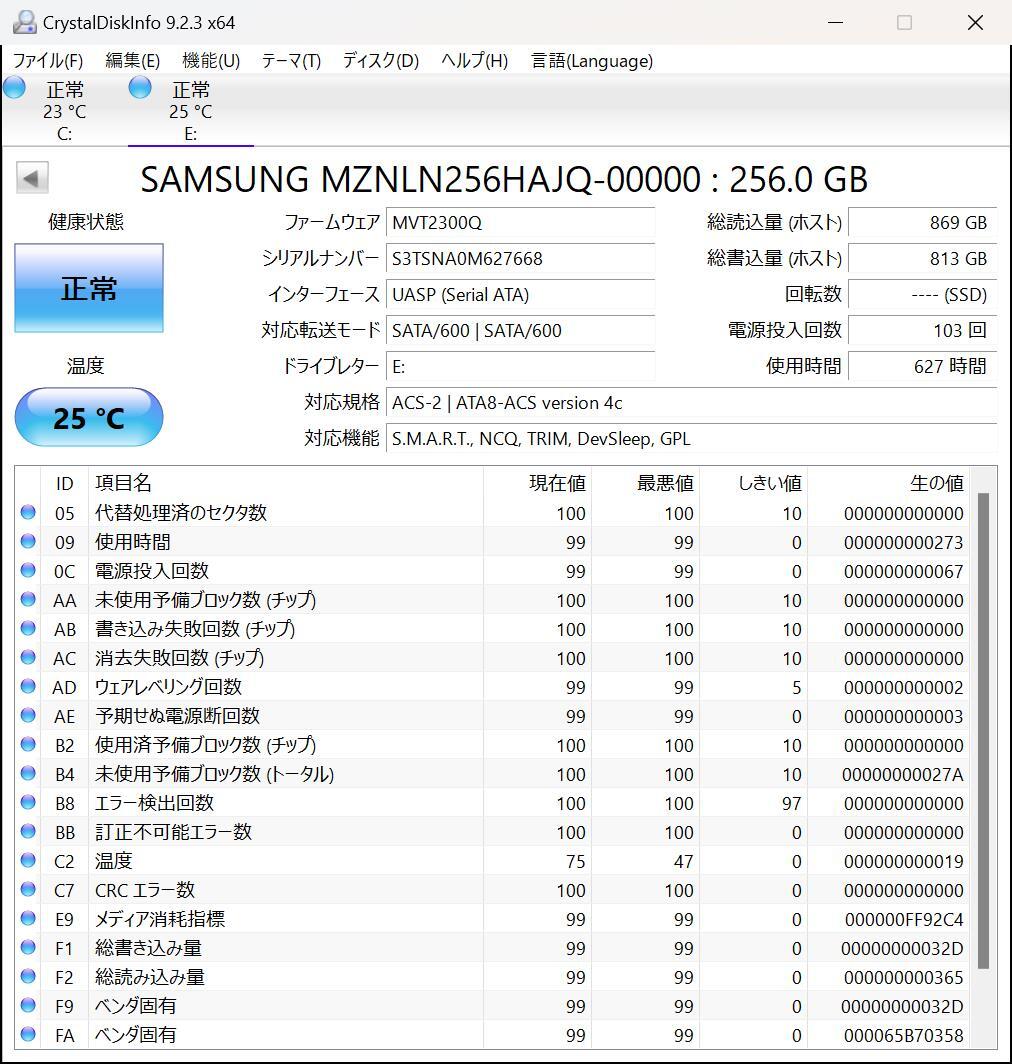1012x1064 pixels.
Task: Click the interface field UASP (Serial ATA)
Action: point(520,294)
